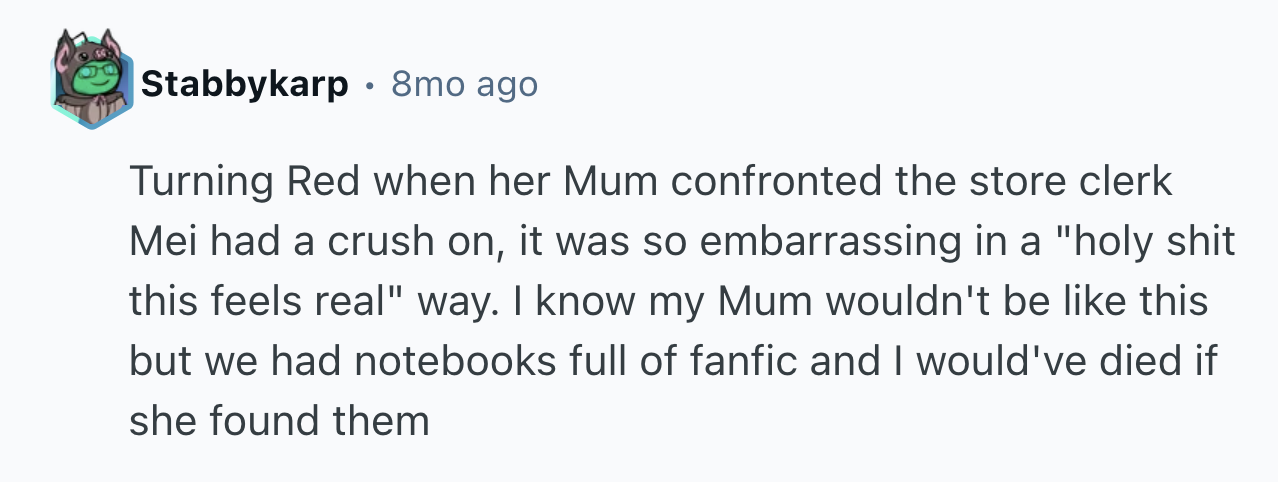This screenshot has width=1278, height=482.
Task: Click the phrase "store clerk" in comment
Action: (x=1062, y=183)
